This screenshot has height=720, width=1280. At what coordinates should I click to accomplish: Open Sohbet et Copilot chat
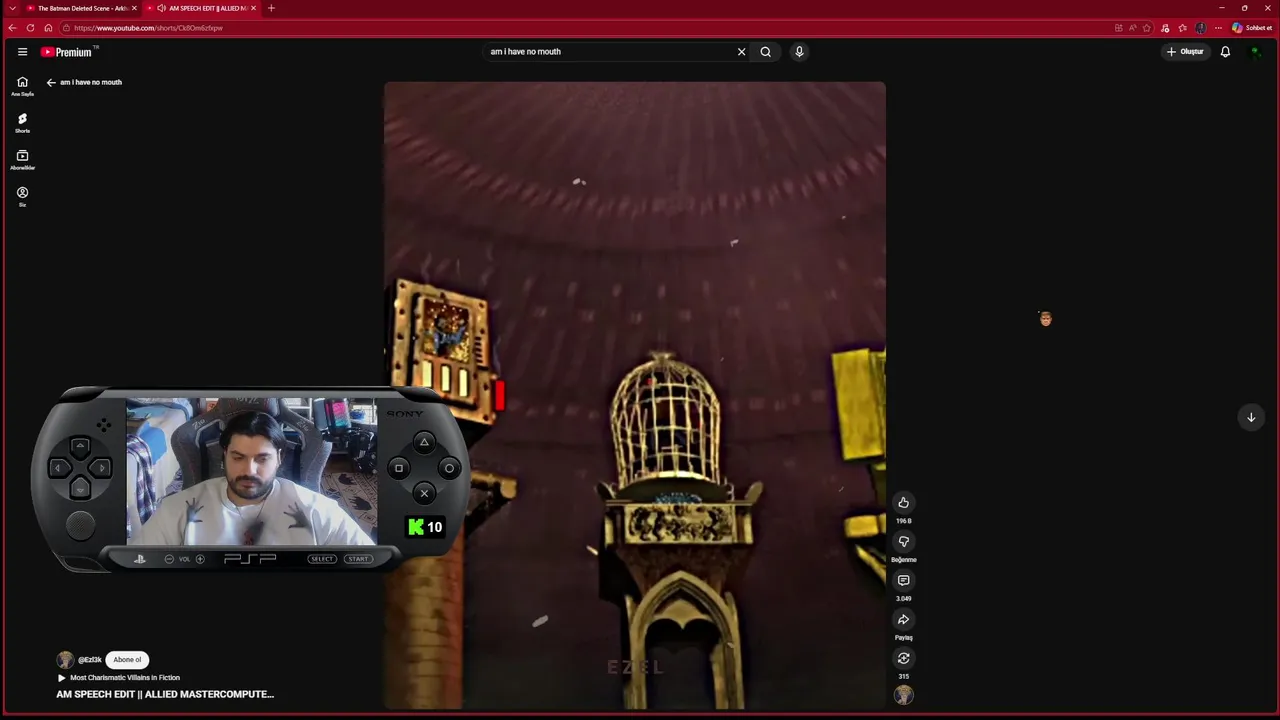pyautogui.click(x=1252, y=28)
